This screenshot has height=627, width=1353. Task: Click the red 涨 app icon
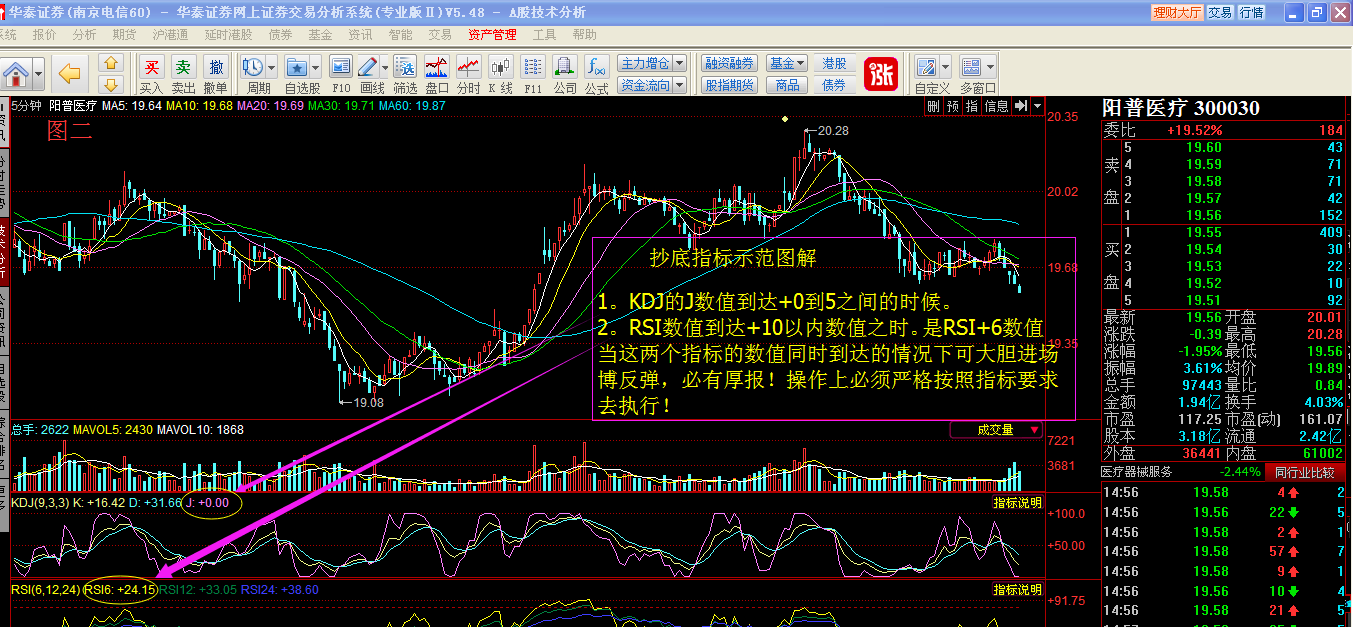(881, 74)
